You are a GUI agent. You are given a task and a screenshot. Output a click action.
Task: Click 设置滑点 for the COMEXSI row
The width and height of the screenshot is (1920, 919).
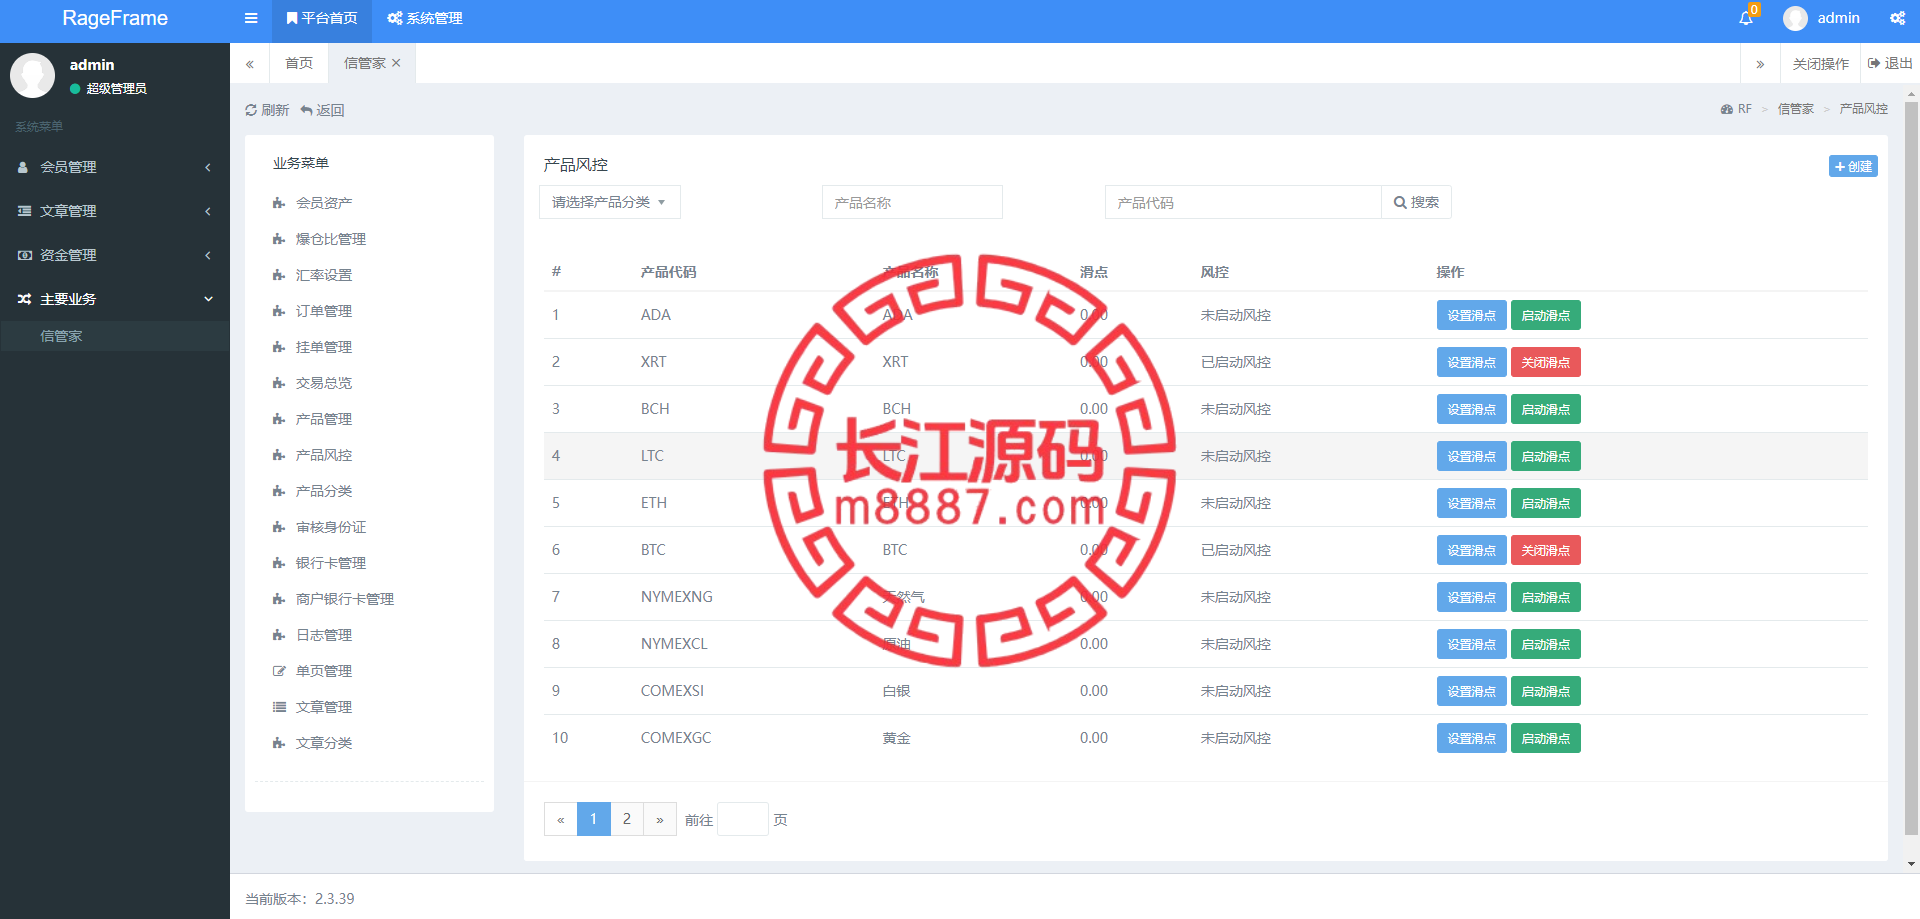point(1471,691)
